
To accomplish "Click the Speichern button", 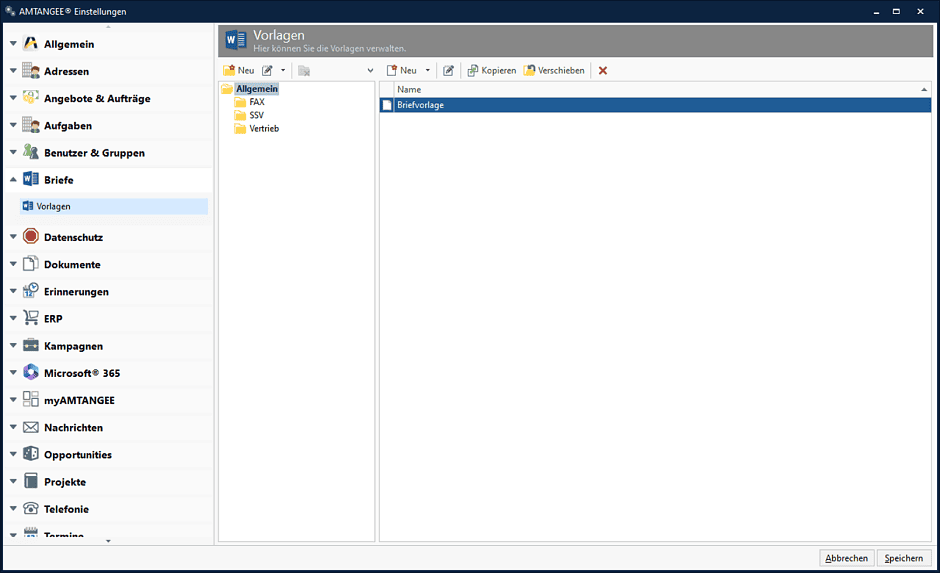I will coord(903,558).
